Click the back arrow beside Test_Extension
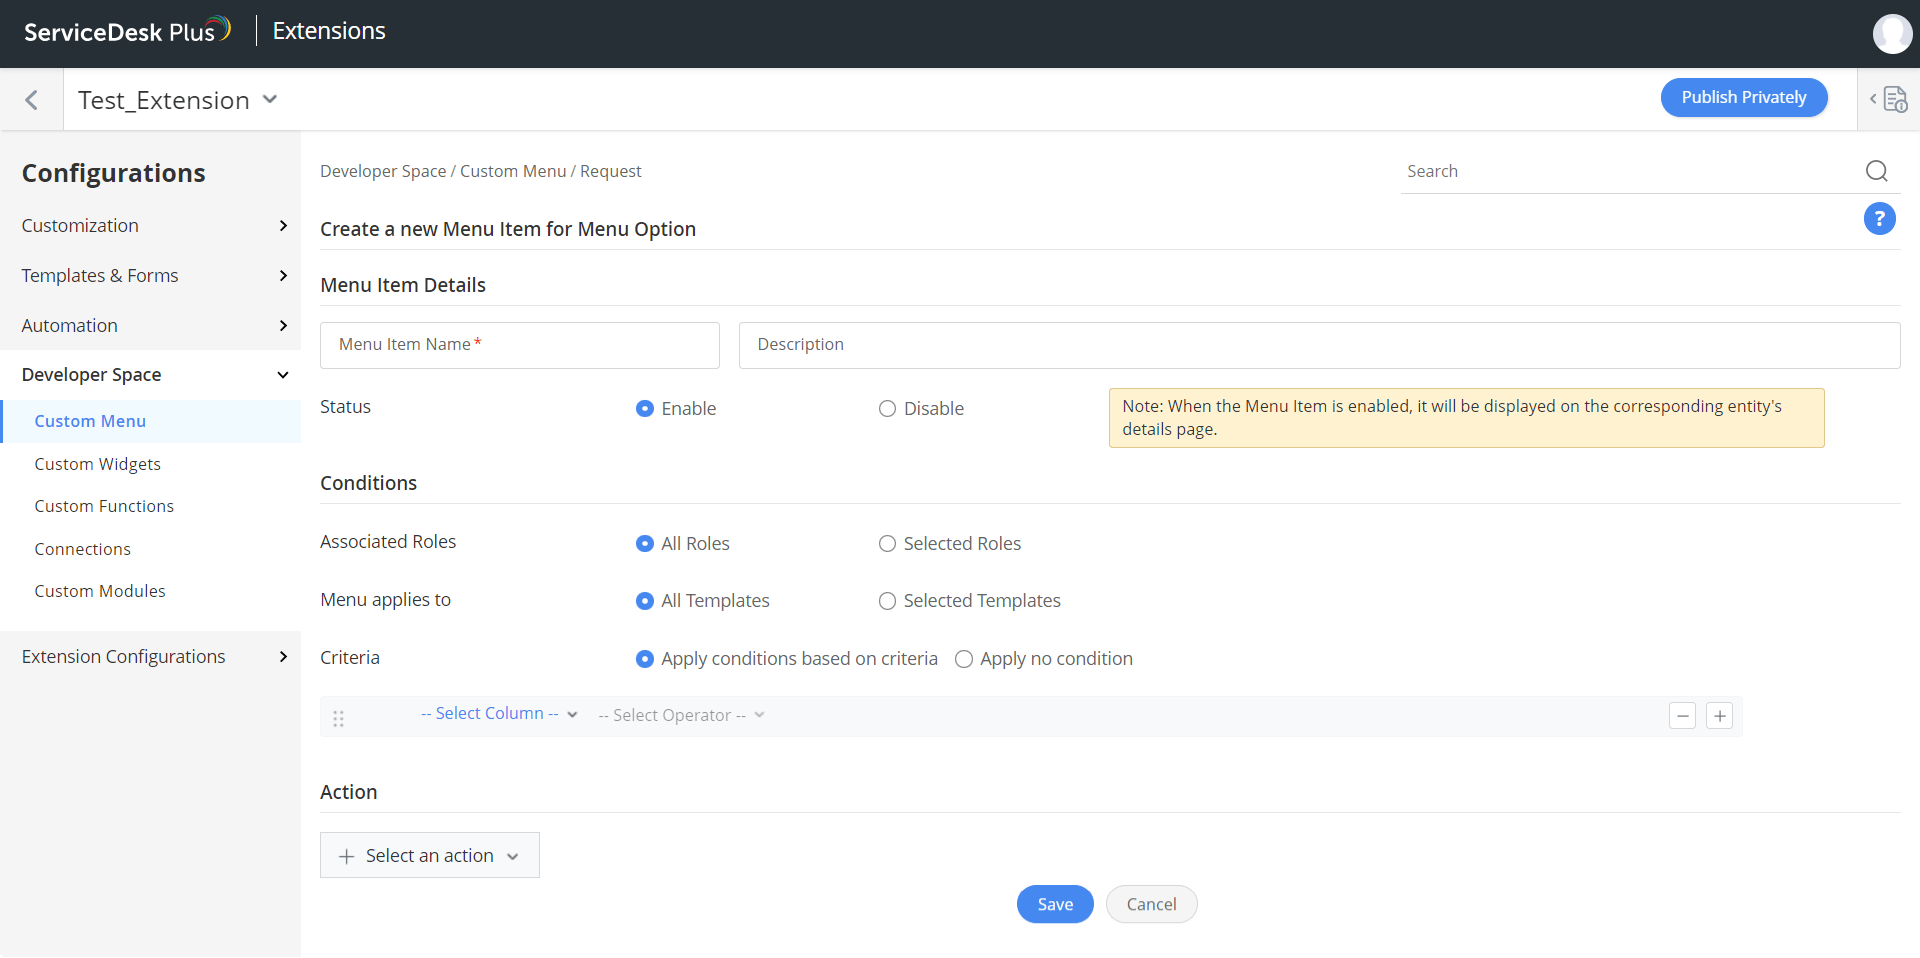The height and width of the screenshot is (958, 1920). [x=31, y=100]
